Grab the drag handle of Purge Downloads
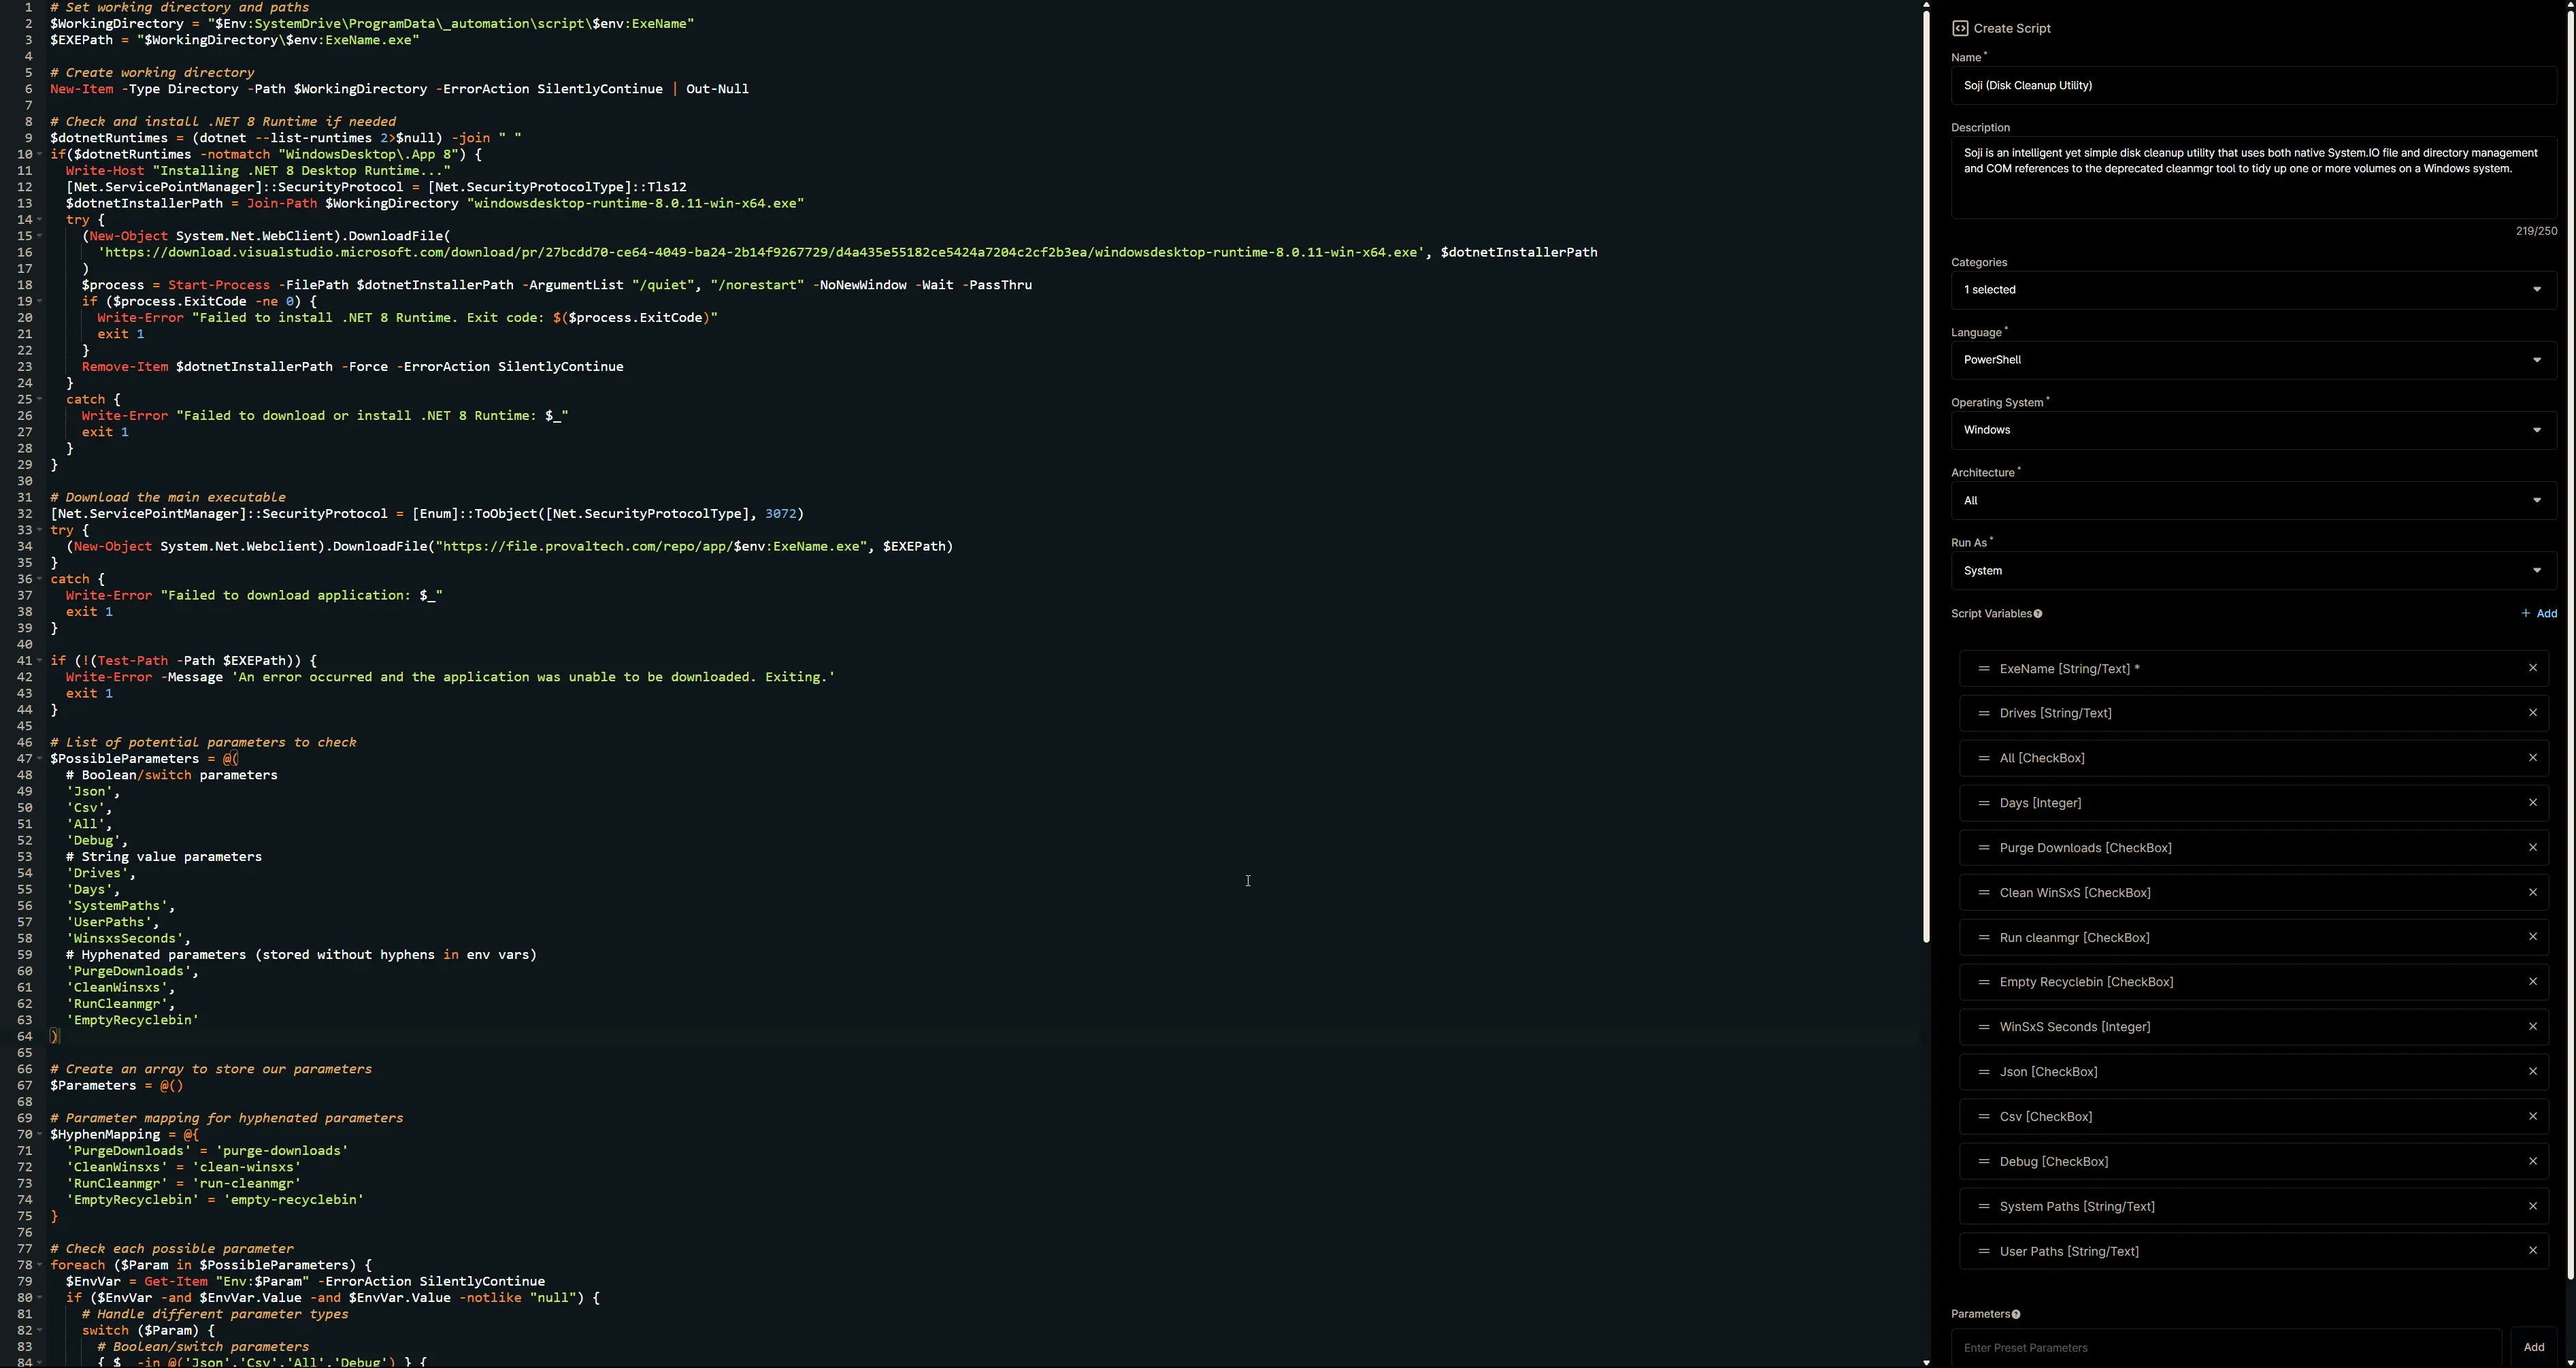2576x1368 pixels. (1983, 848)
